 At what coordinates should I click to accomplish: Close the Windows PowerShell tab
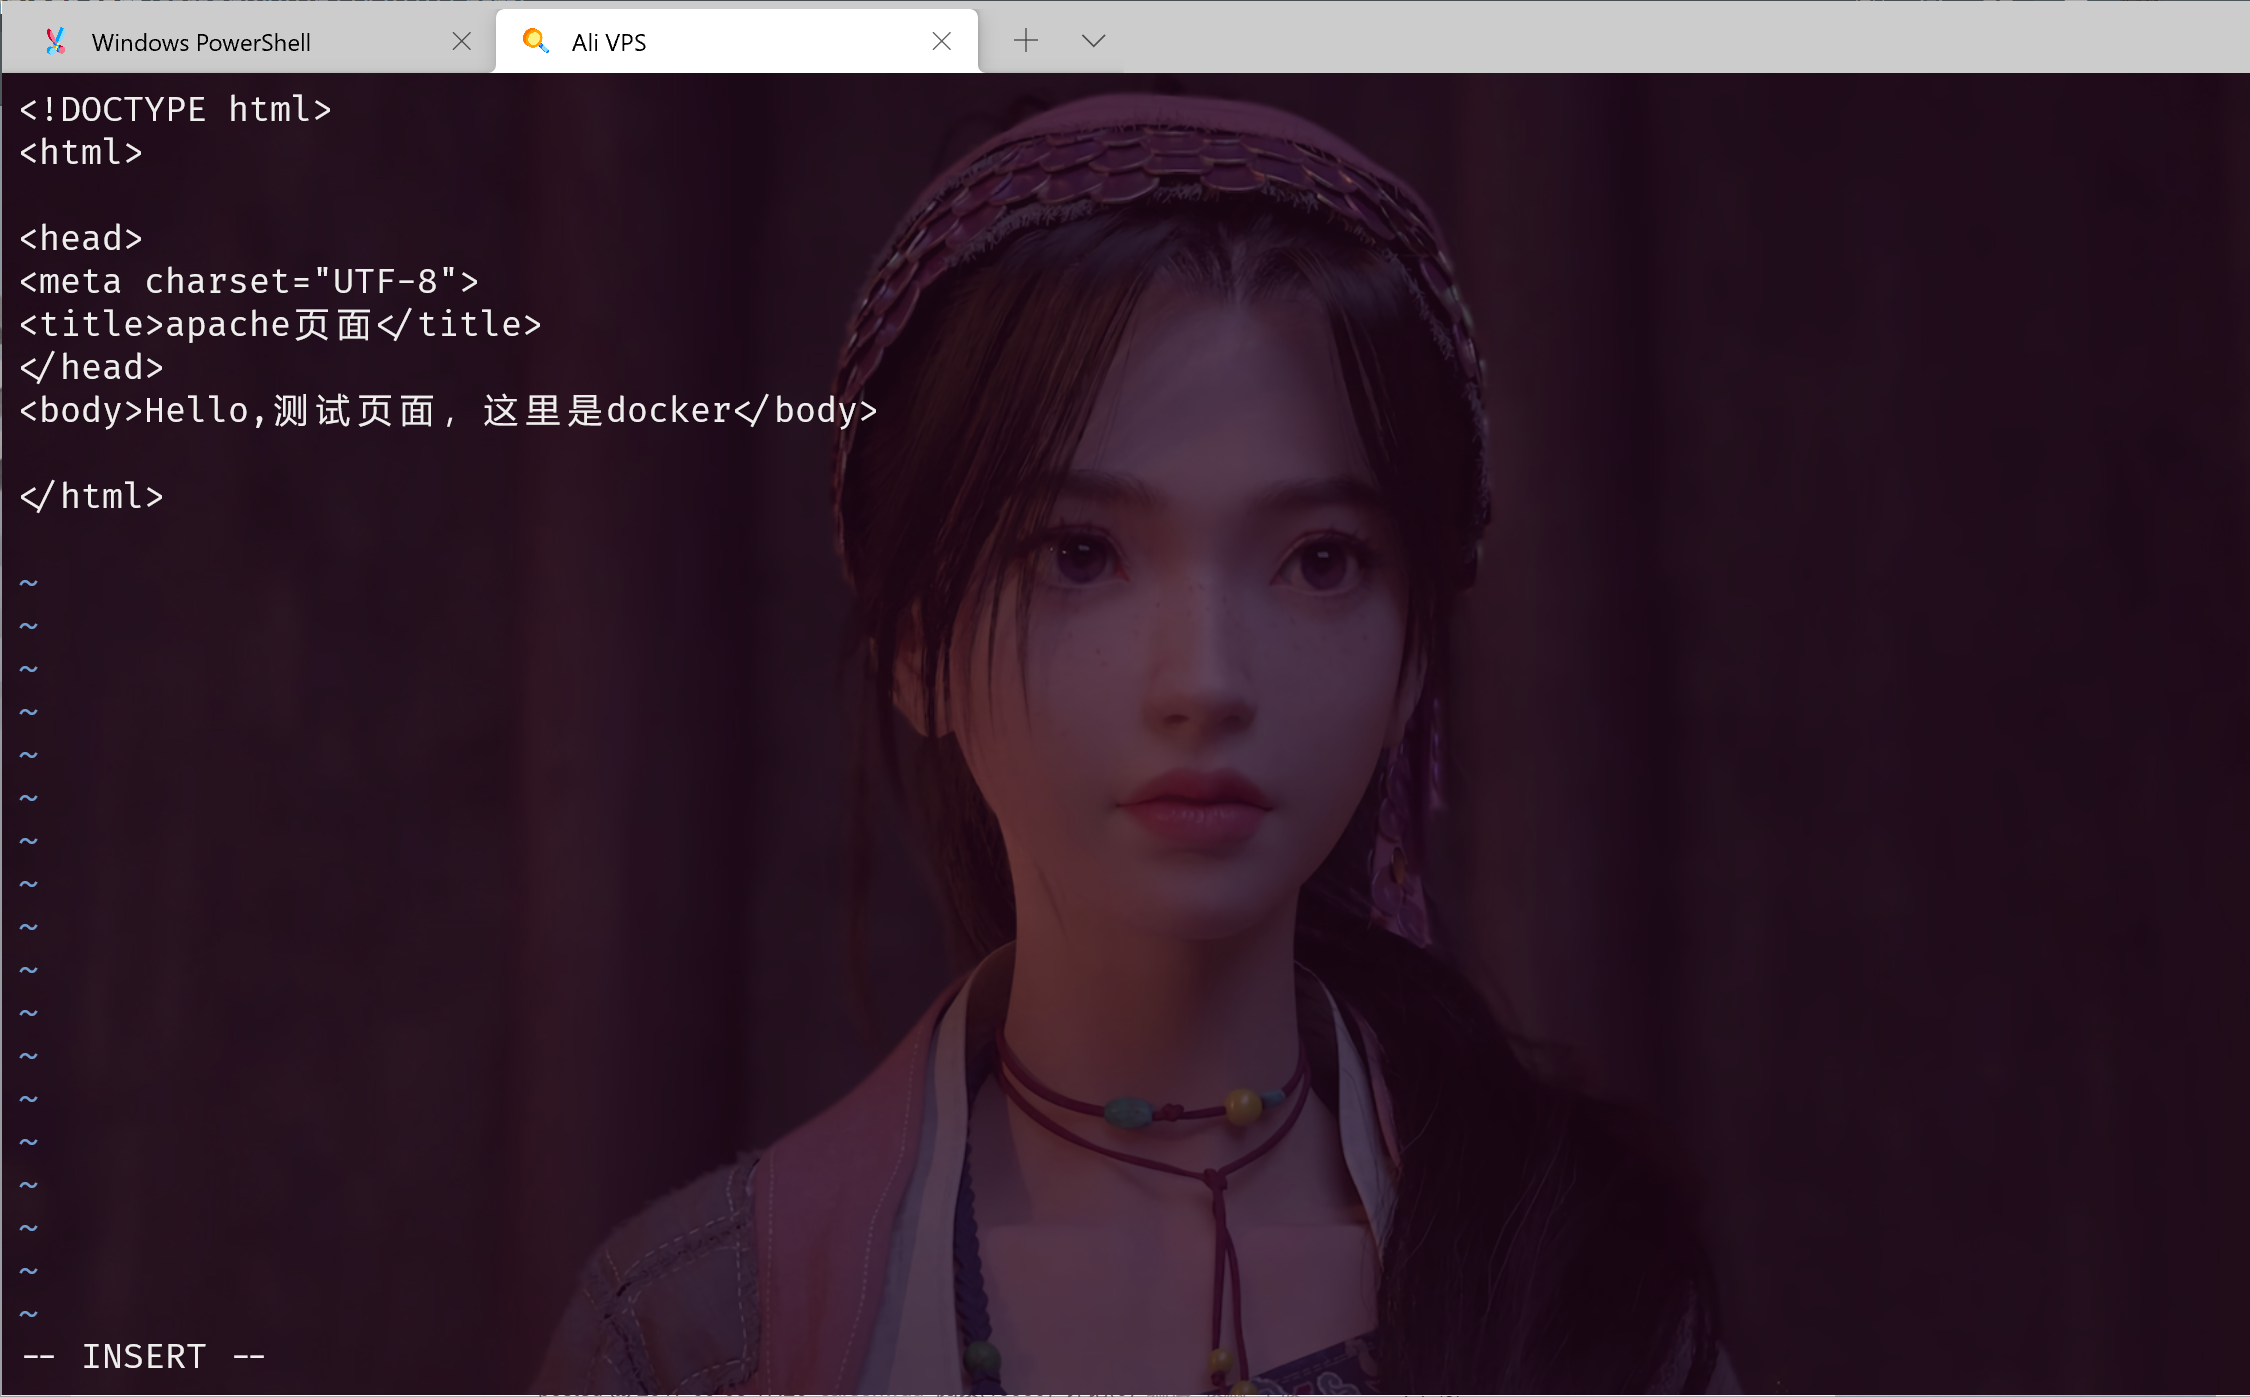pos(461,41)
